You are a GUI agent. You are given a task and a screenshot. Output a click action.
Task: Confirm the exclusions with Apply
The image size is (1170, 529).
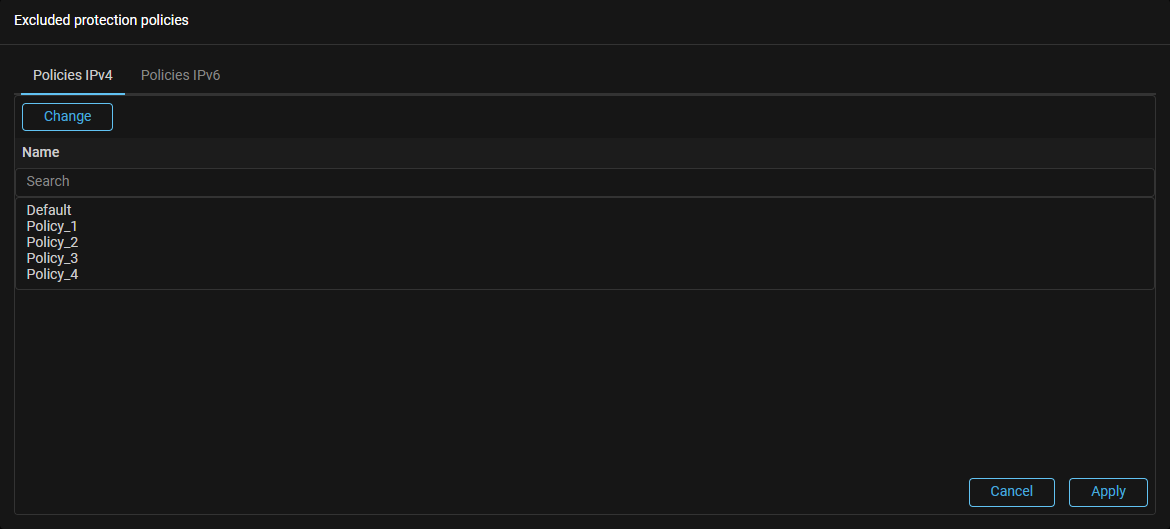(1108, 492)
